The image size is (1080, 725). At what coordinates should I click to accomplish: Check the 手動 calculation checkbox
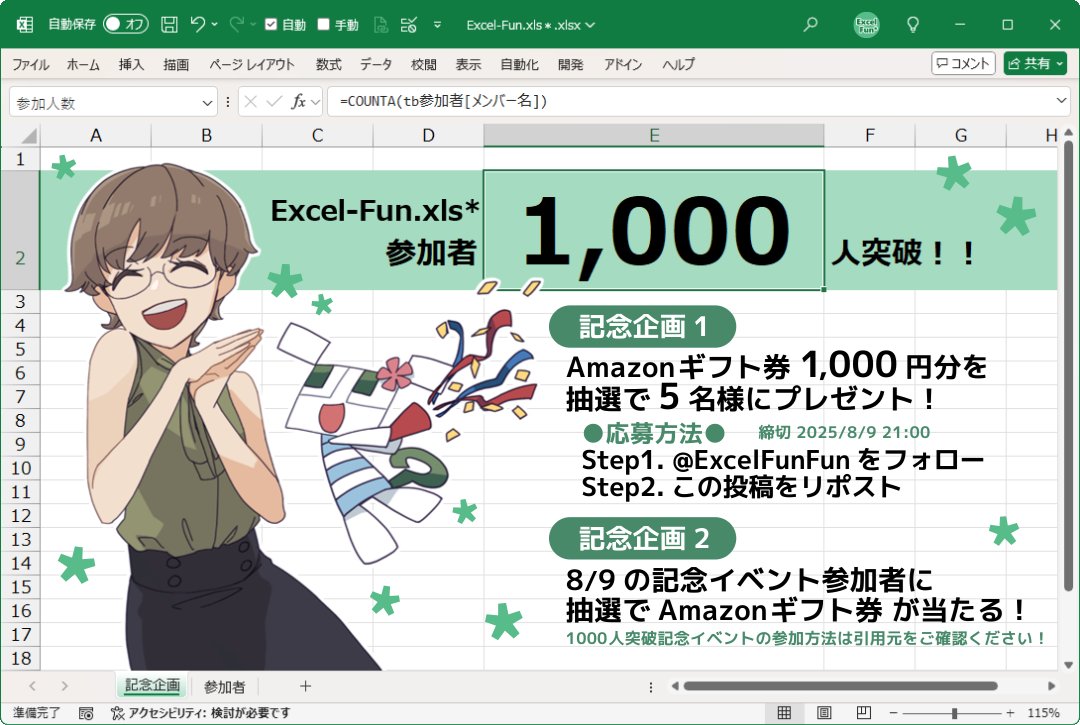coord(324,25)
